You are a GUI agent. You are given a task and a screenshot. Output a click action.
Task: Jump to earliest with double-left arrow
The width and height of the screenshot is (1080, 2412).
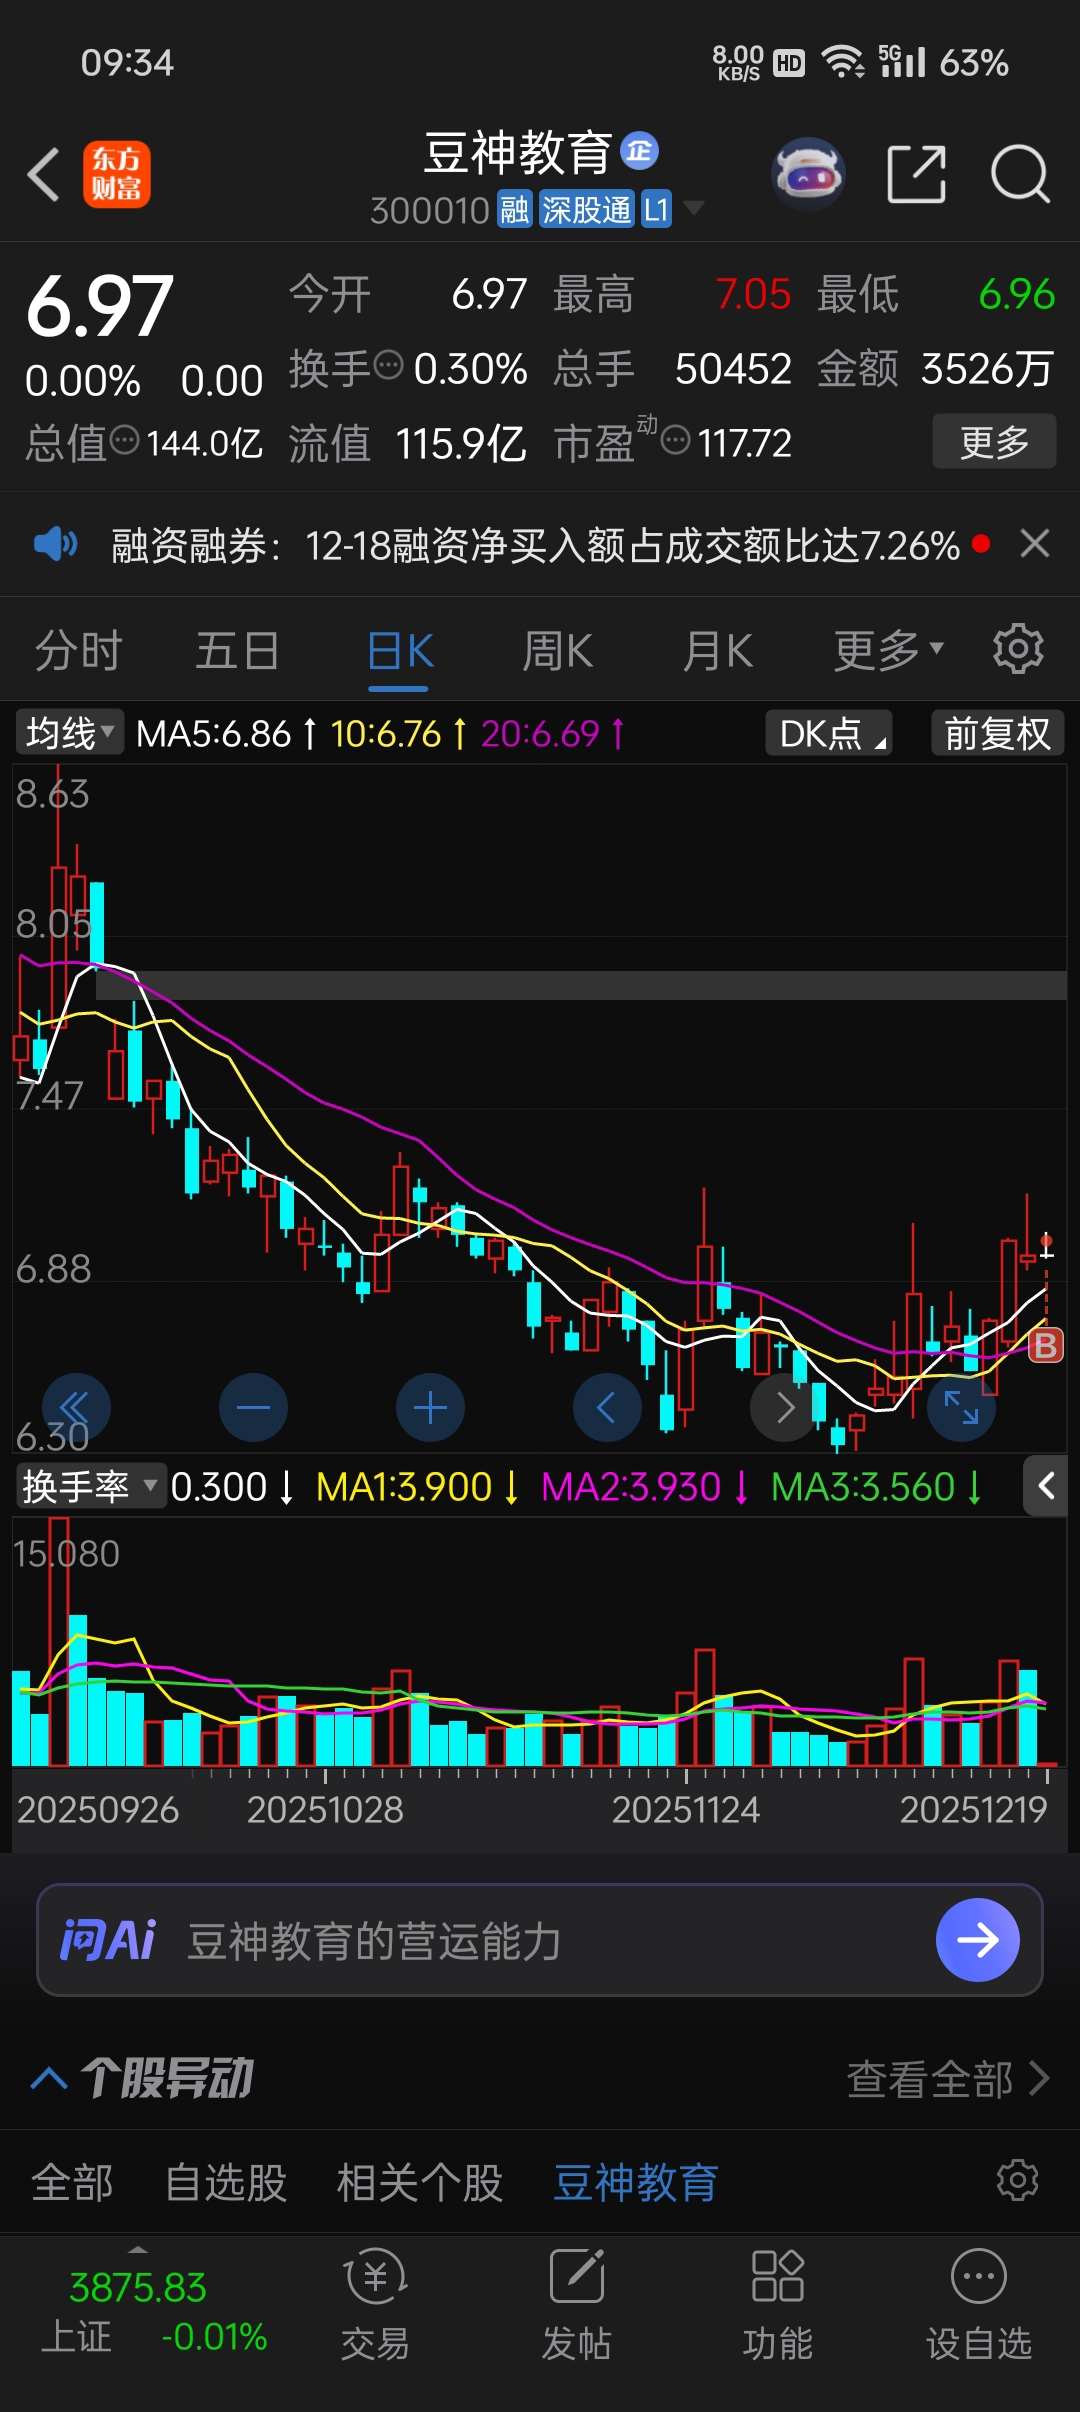pyautogui.click(x=76, y=1407)
